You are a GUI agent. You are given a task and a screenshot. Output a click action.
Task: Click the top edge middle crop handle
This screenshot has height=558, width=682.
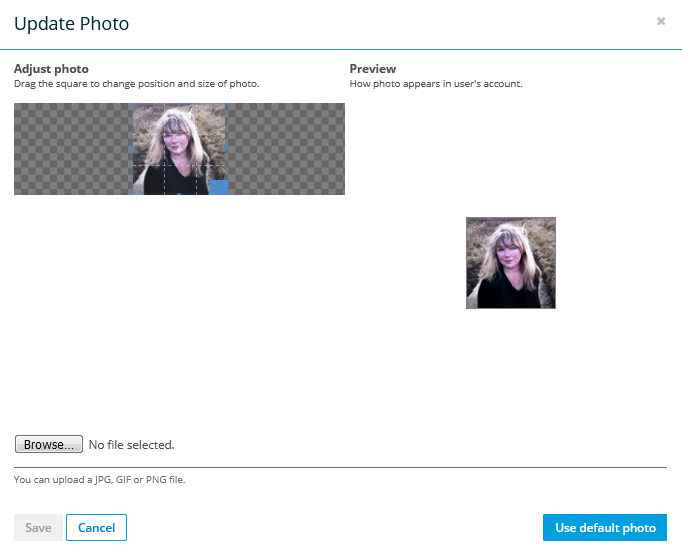coord(180,105)
